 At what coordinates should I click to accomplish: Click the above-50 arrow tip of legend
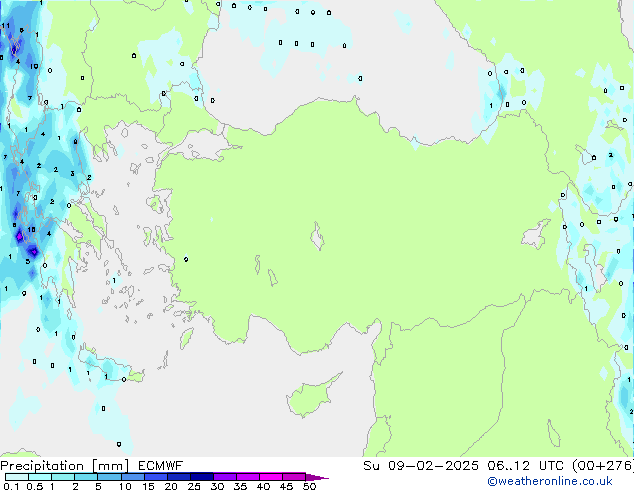point(317,477)
